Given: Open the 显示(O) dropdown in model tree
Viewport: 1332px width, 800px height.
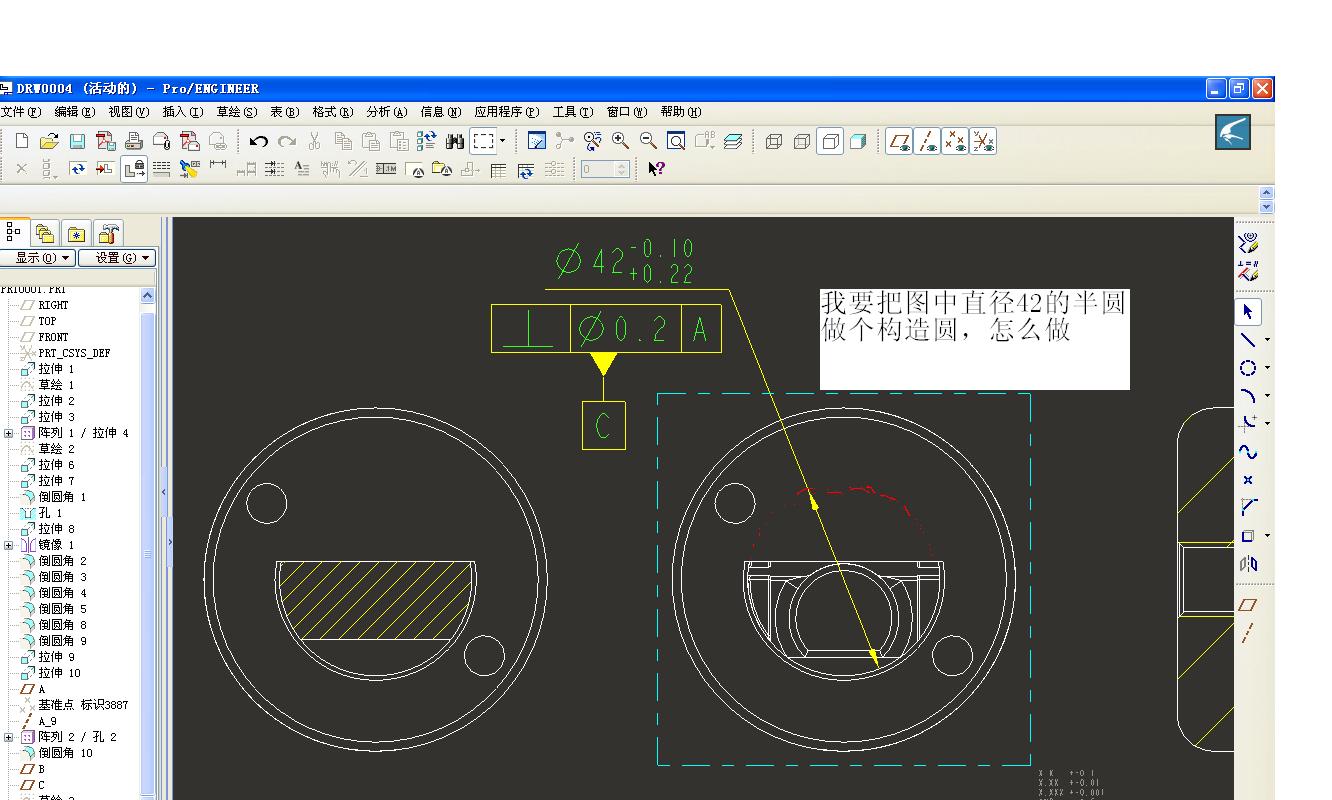Looking at the screenshot, I should (x=38, y=258).
